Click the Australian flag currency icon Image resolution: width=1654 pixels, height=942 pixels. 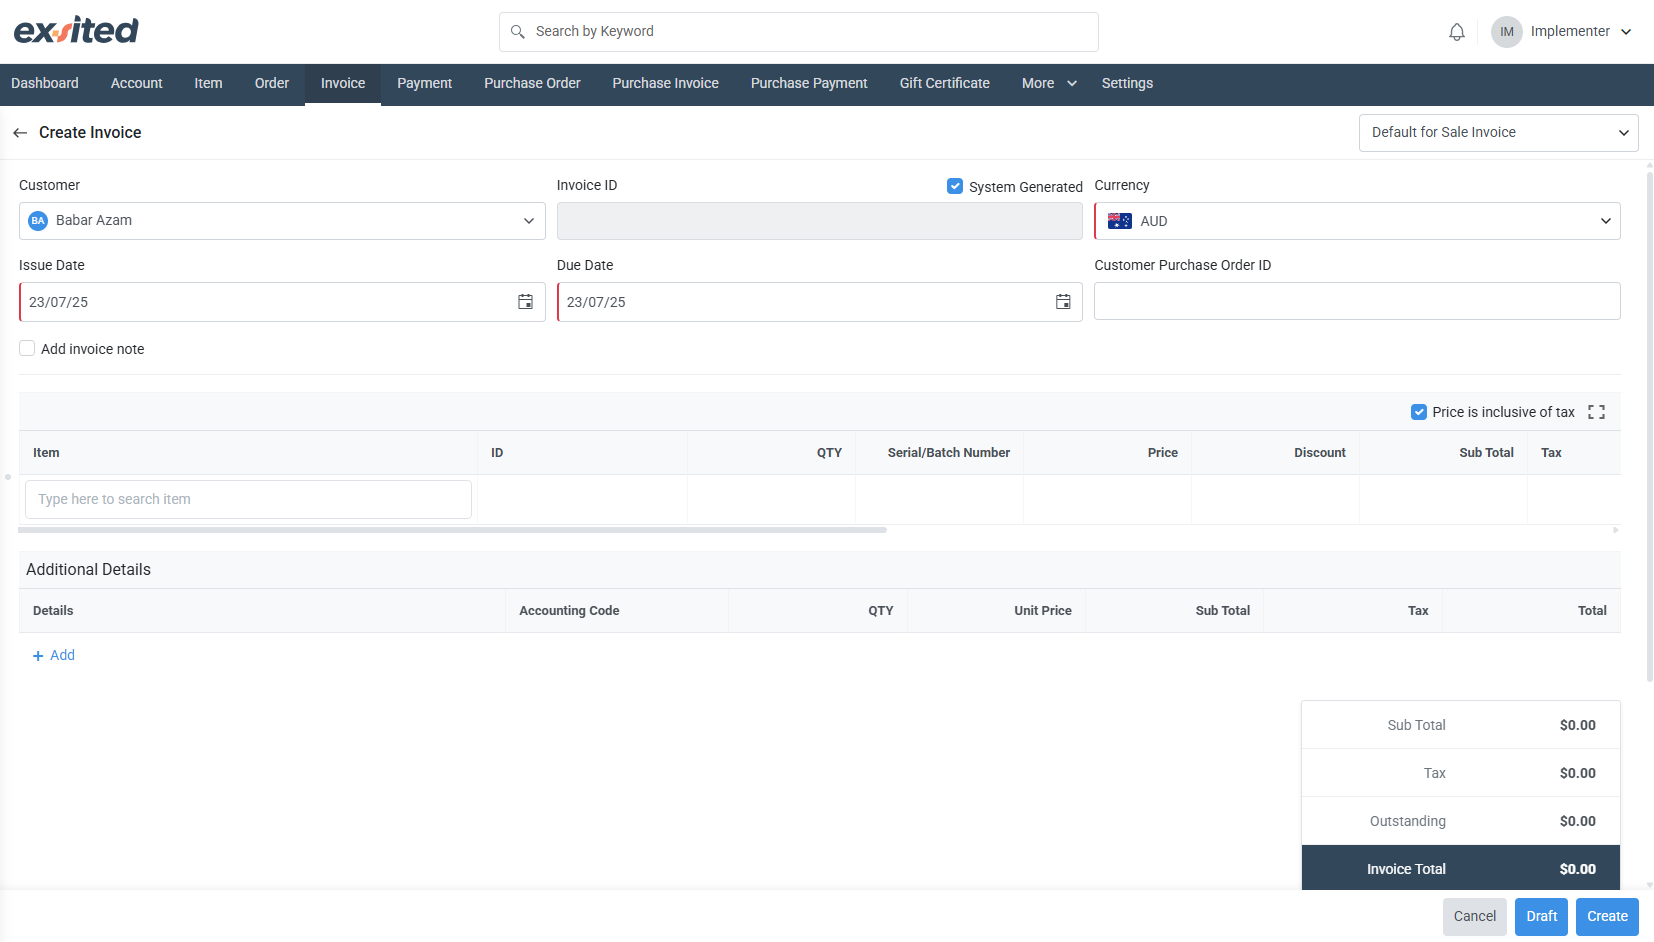tap(1120, 221)
